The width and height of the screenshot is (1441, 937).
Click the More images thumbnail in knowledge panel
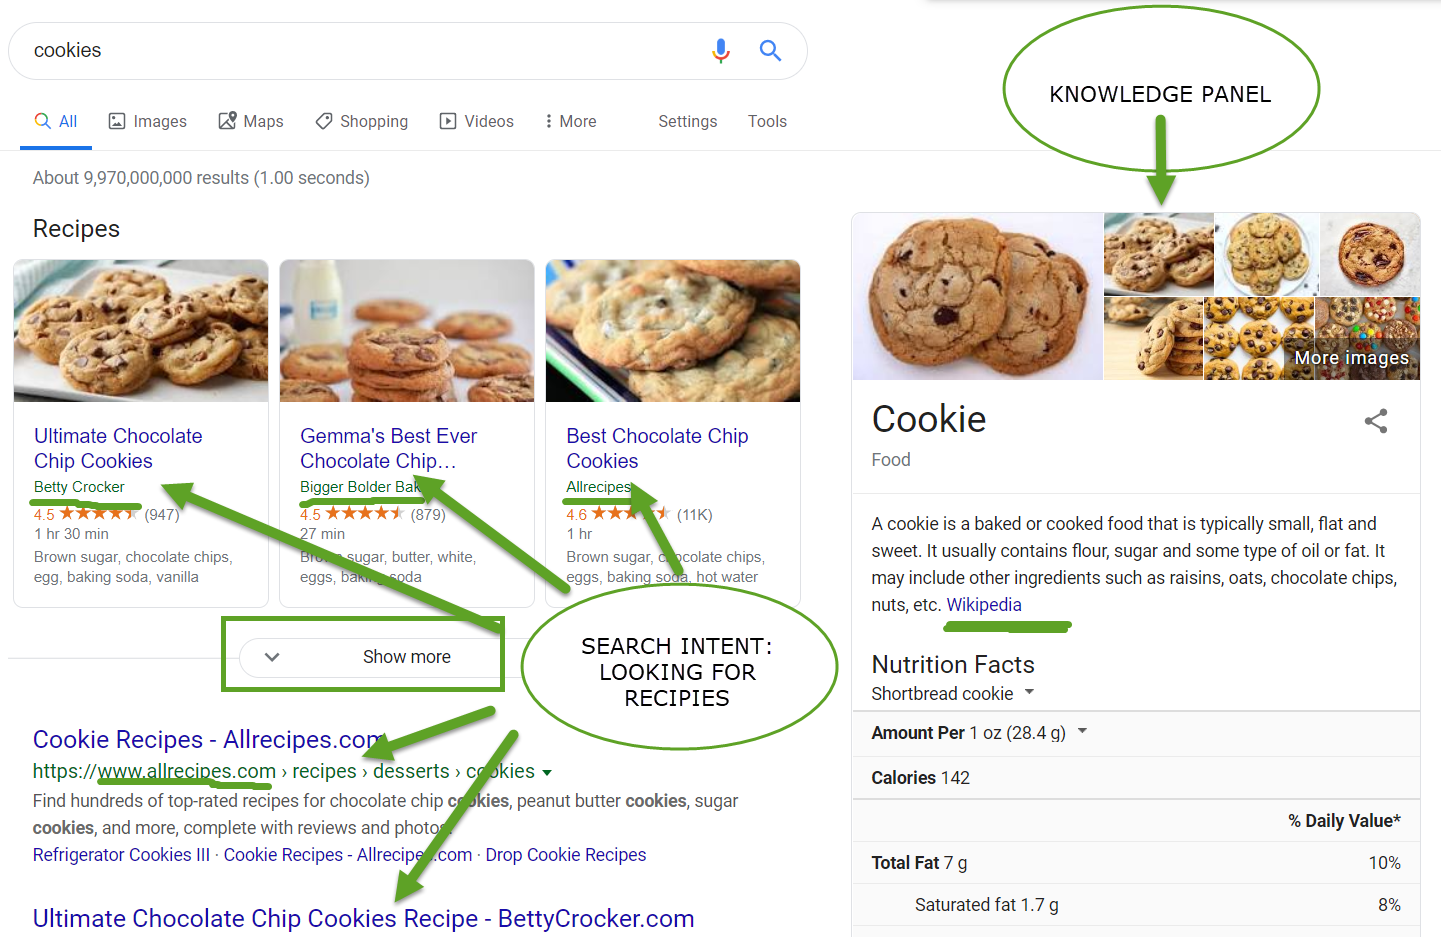[1356, 357]
